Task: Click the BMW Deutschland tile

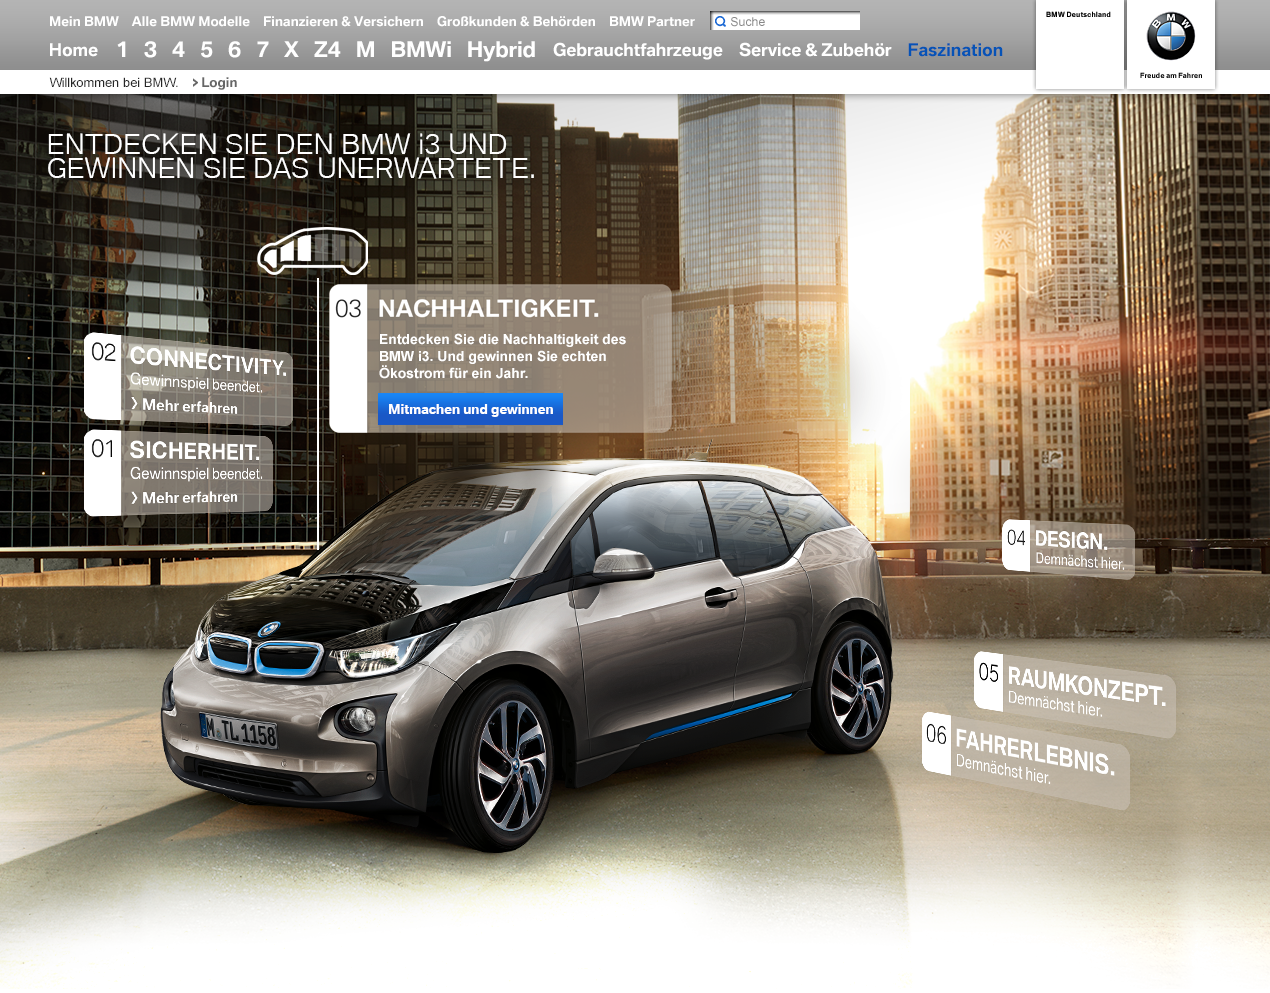Action: click(1079, 44)
